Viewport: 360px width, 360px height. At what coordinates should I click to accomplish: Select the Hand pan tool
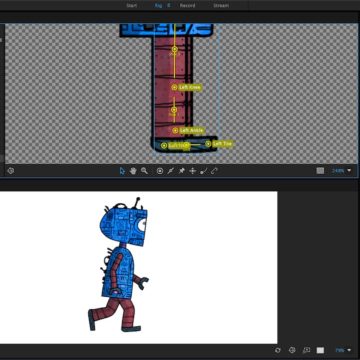(x=133, y=171)
